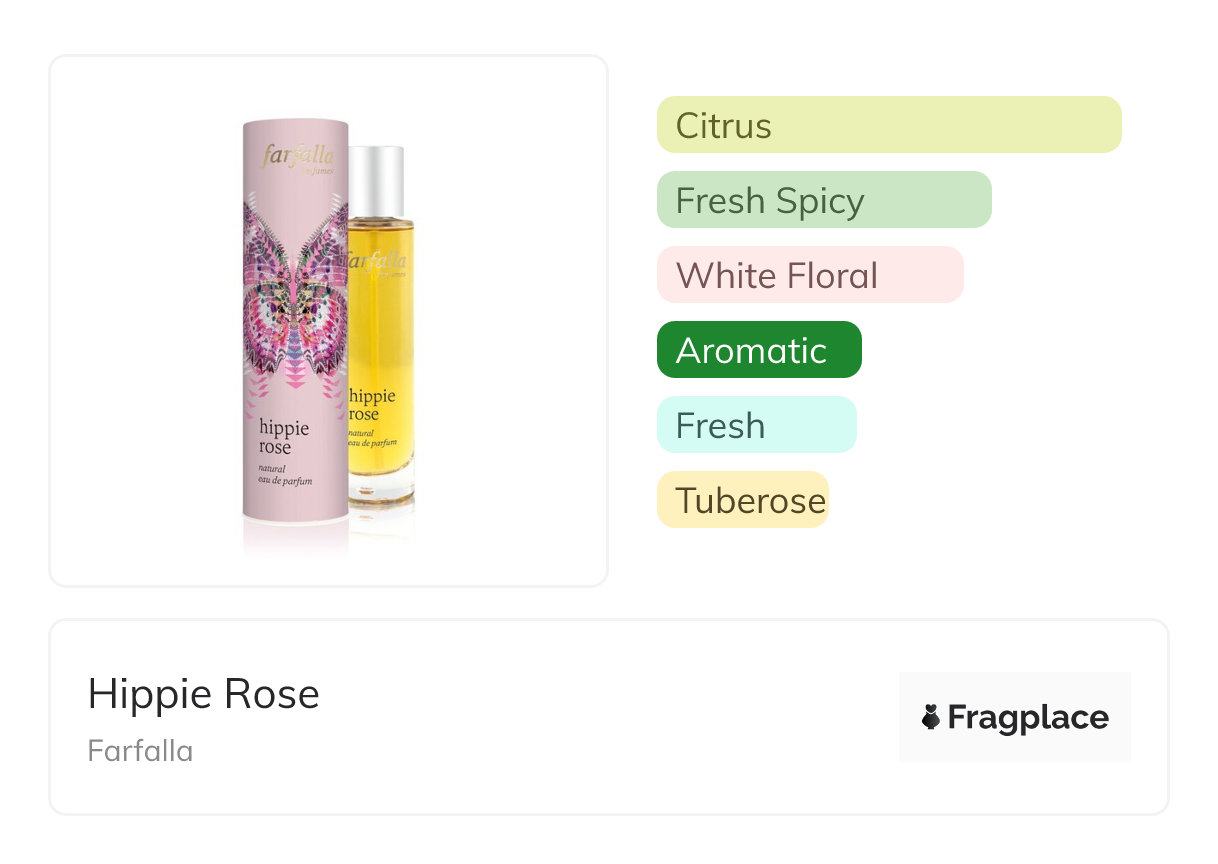1218x864 pixels.
Task: Click the 'natural eau de parfum' text on the box
Action: point(285,474)
